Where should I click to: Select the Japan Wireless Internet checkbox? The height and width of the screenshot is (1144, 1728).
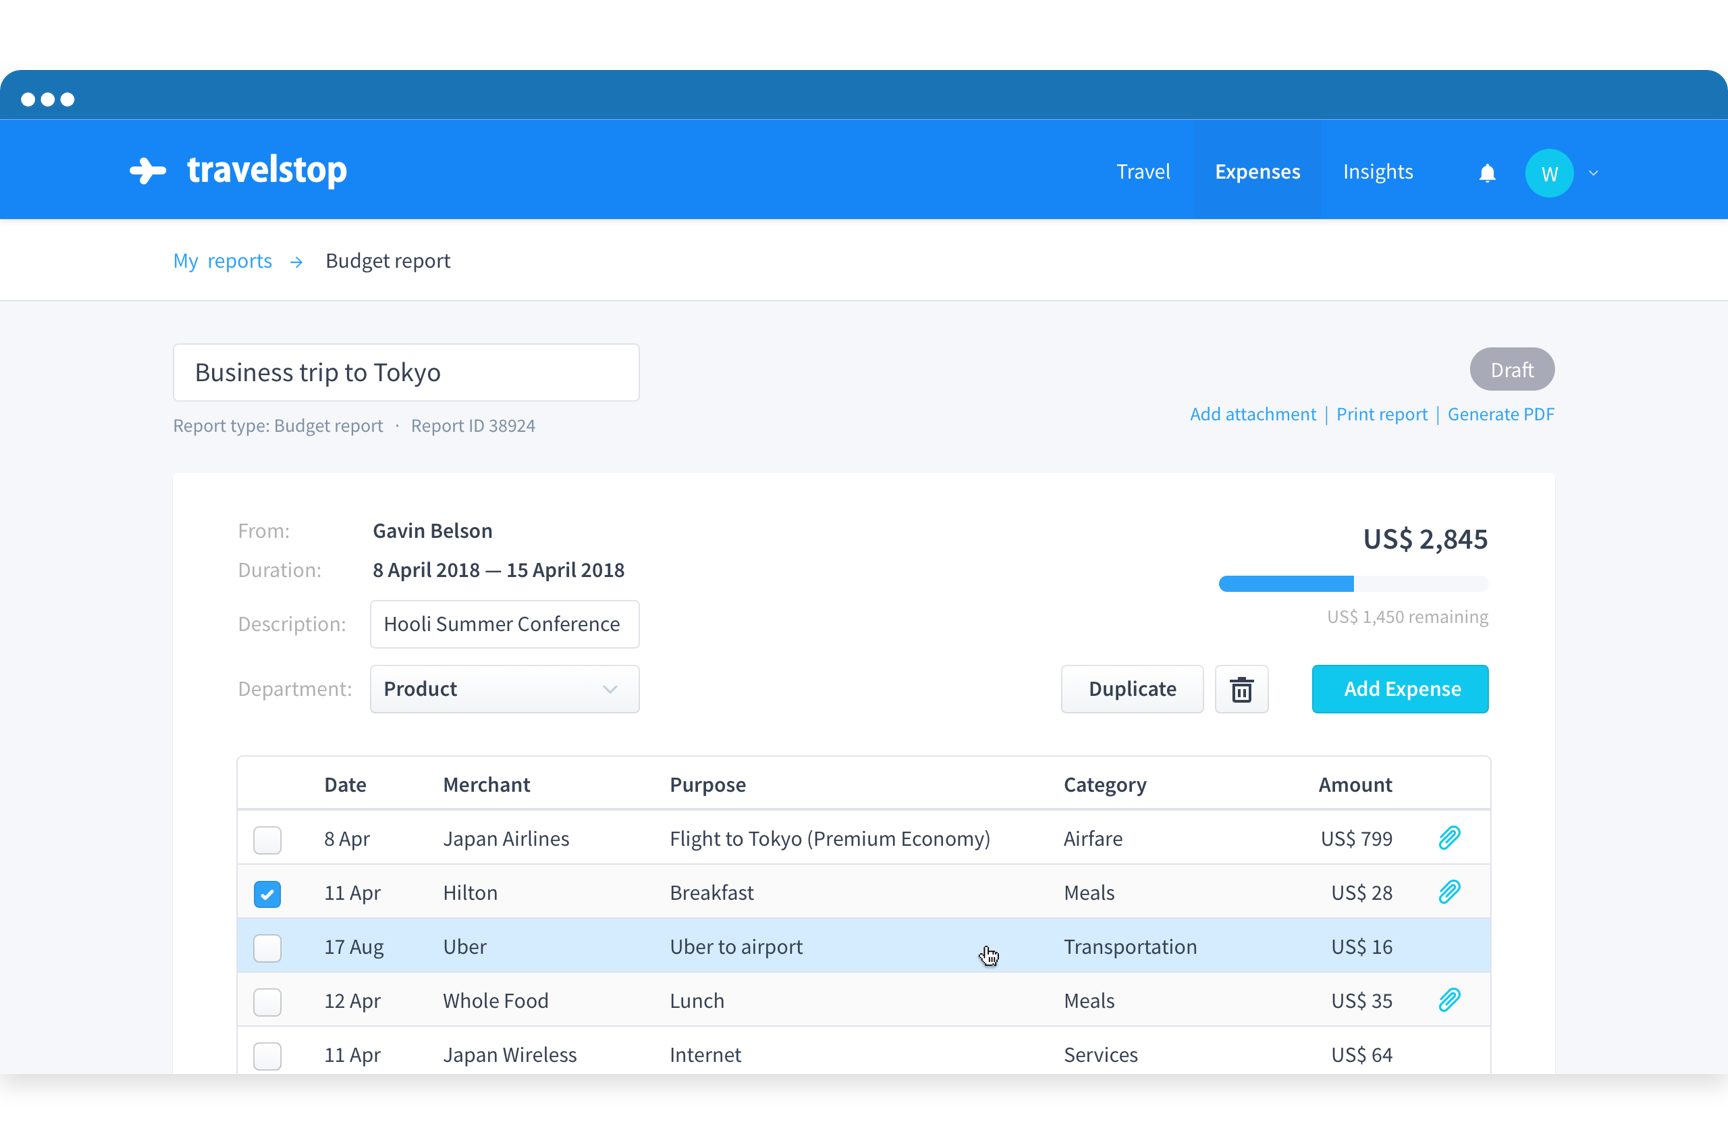(x=267, y=1056)
